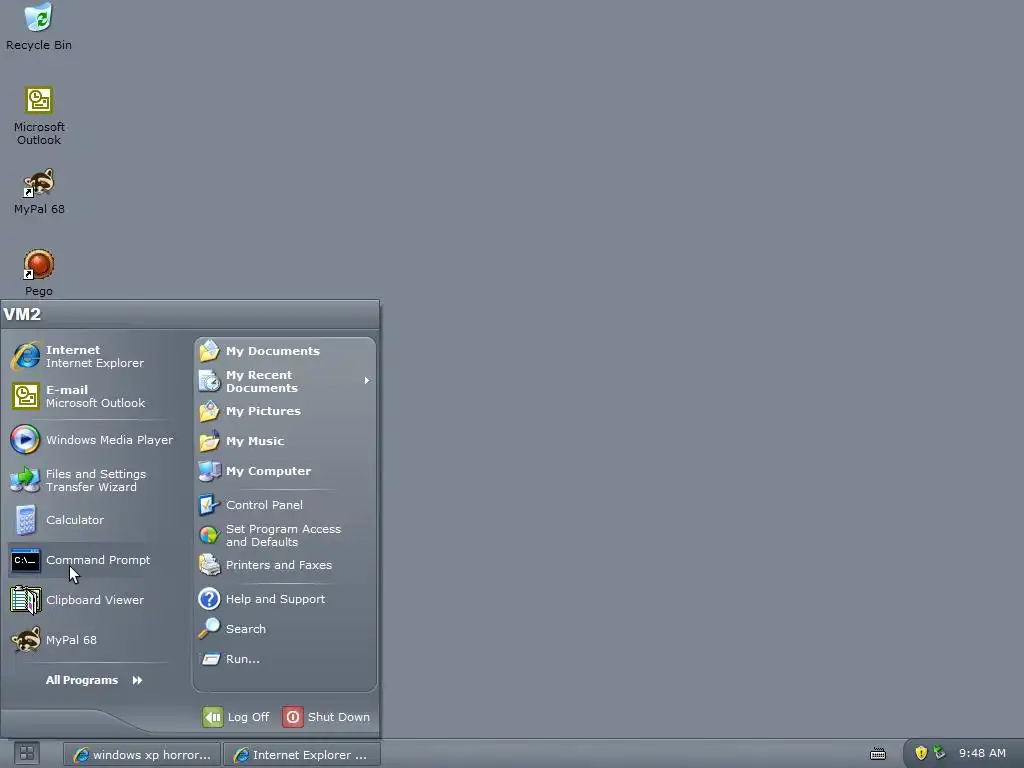
Task: Open Set Program Access and Defaults
Action: pos(285,536)
